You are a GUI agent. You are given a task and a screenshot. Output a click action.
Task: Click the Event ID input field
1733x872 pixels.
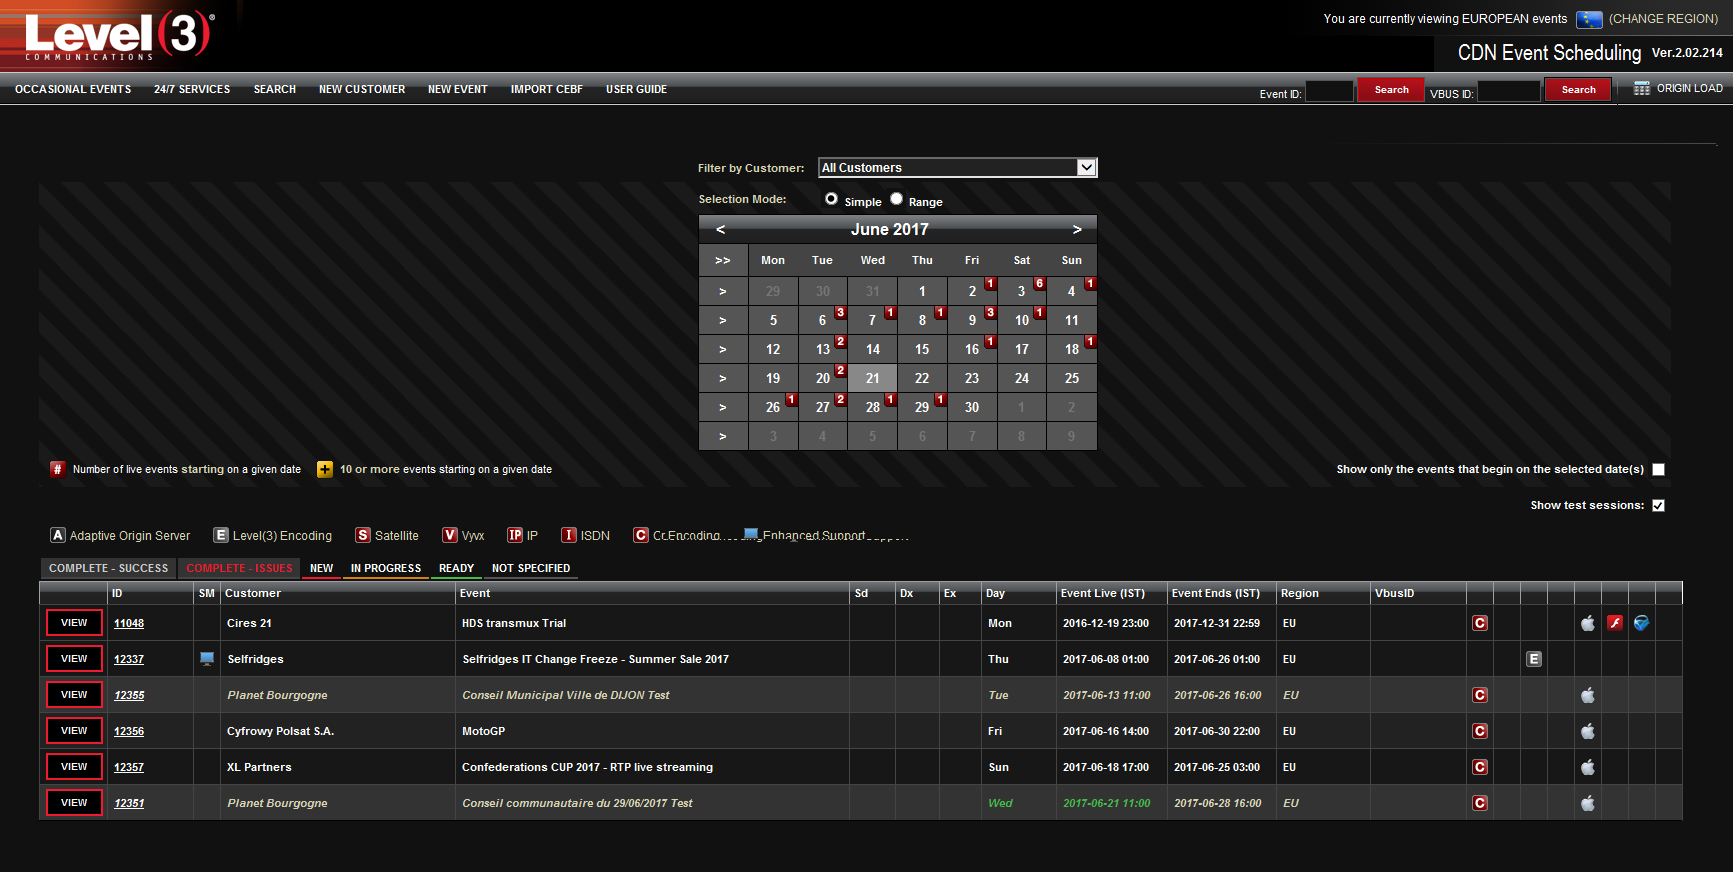tap(1329, 91)
